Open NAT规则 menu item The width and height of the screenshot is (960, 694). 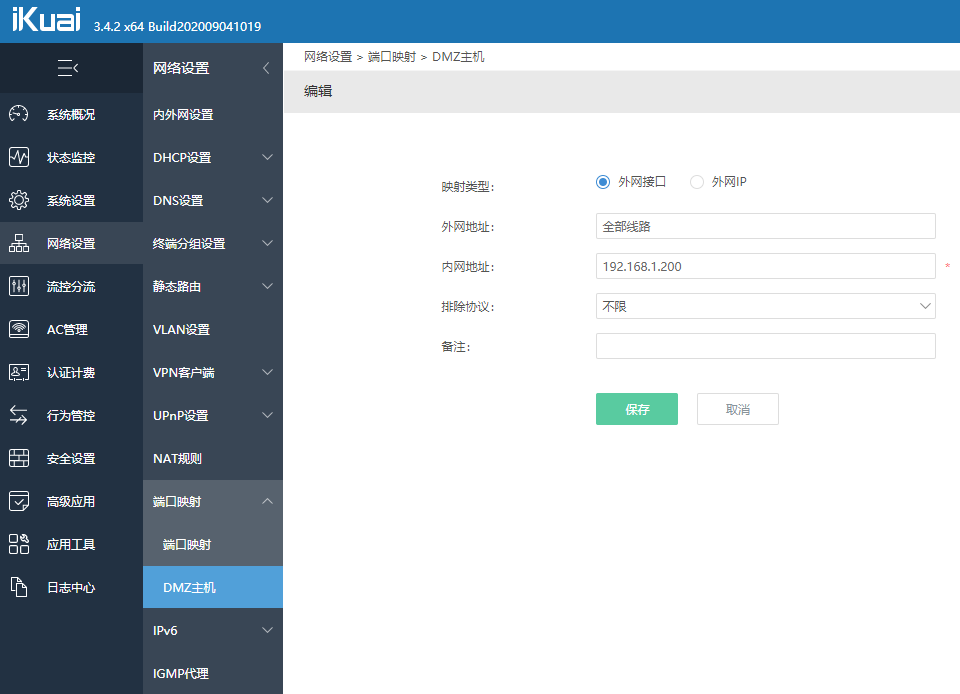pos(212,458)
